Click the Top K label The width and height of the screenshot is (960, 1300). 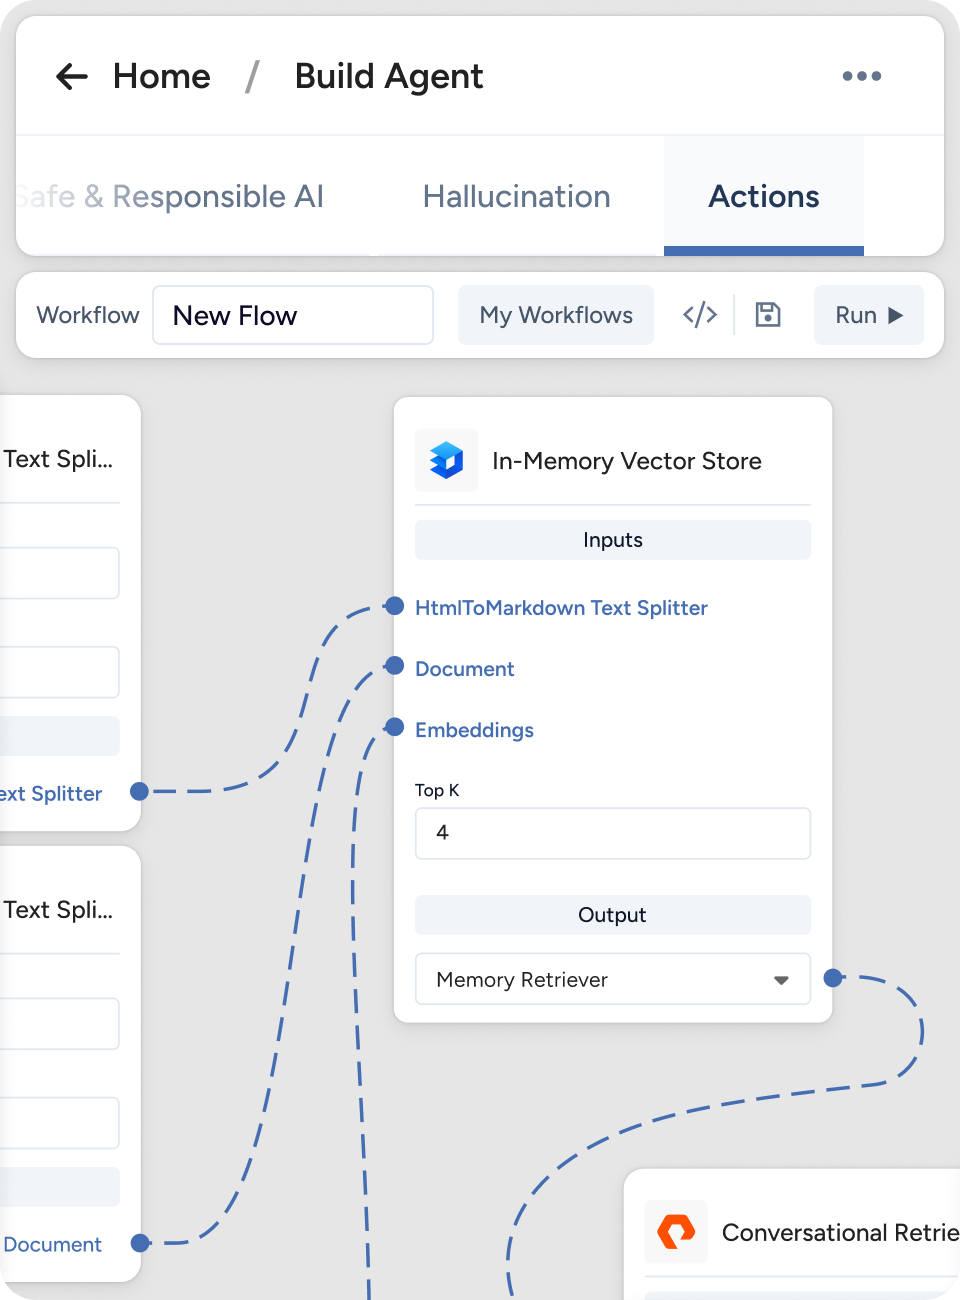437,790
